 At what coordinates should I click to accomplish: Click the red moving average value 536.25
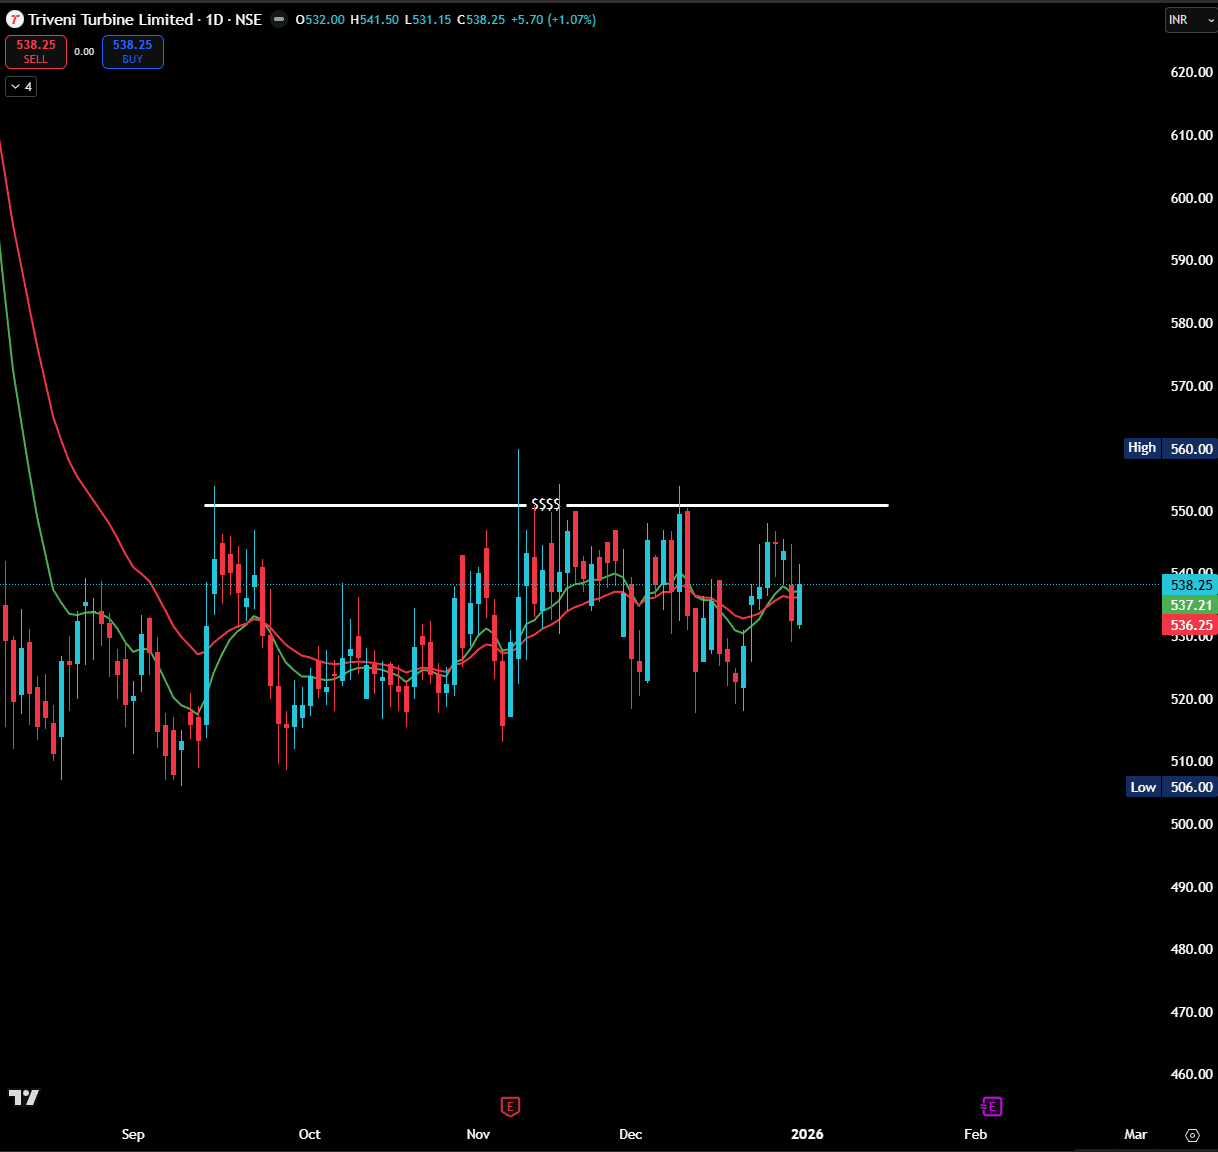point(1190,625)
